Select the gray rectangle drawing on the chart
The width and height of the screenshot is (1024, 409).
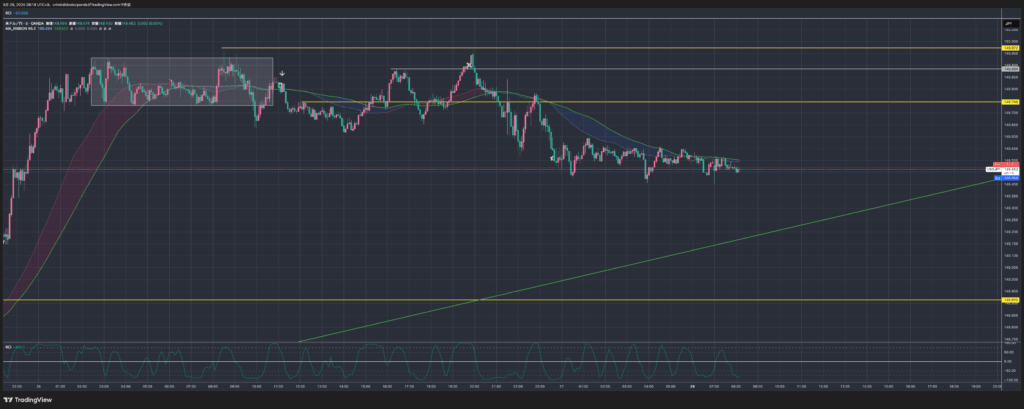[x=181, y=81]
